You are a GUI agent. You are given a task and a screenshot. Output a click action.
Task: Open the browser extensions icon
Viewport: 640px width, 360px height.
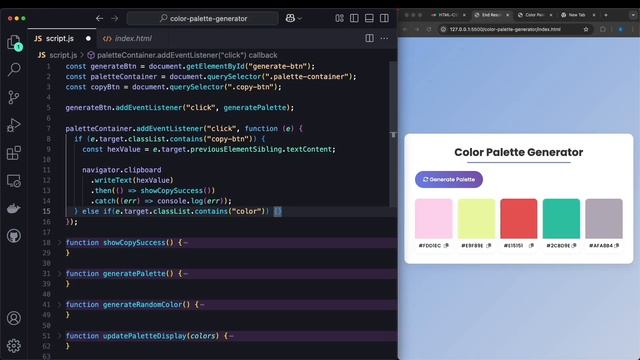pos(603,29)
